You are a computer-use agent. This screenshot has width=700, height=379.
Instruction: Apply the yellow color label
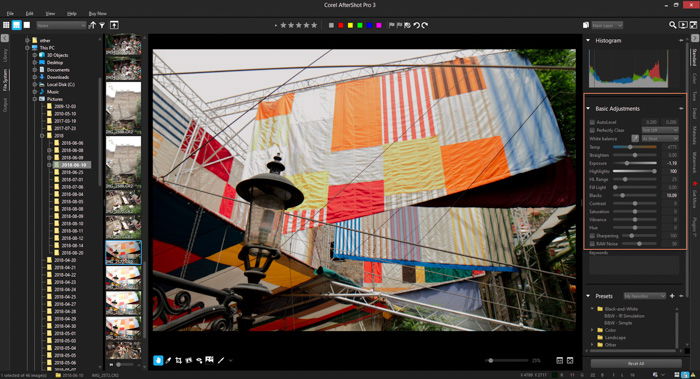point(350,25)
